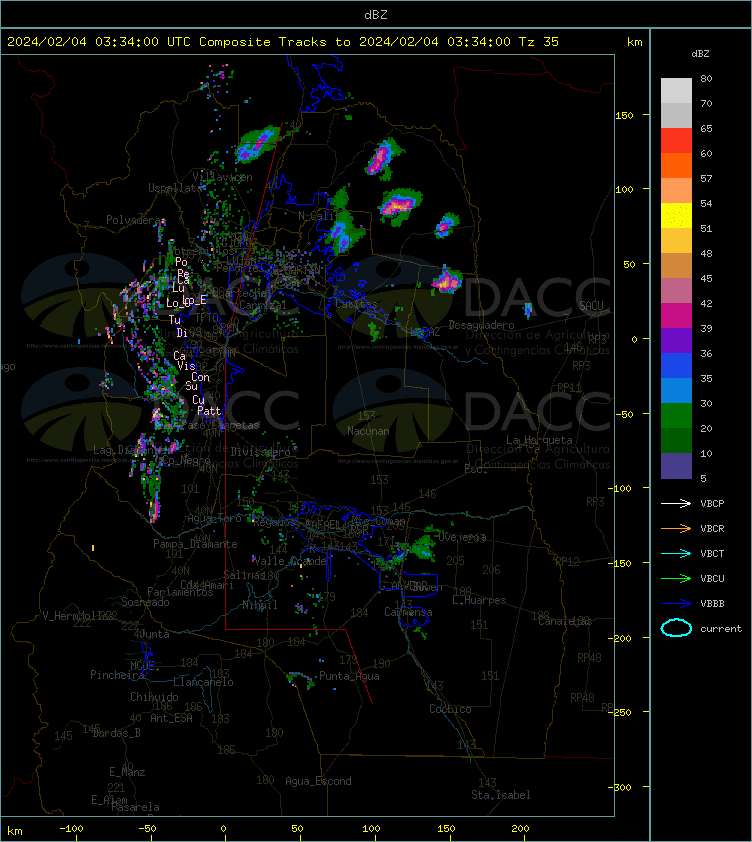Click the blue VBBB arrow legend icon

676,604
